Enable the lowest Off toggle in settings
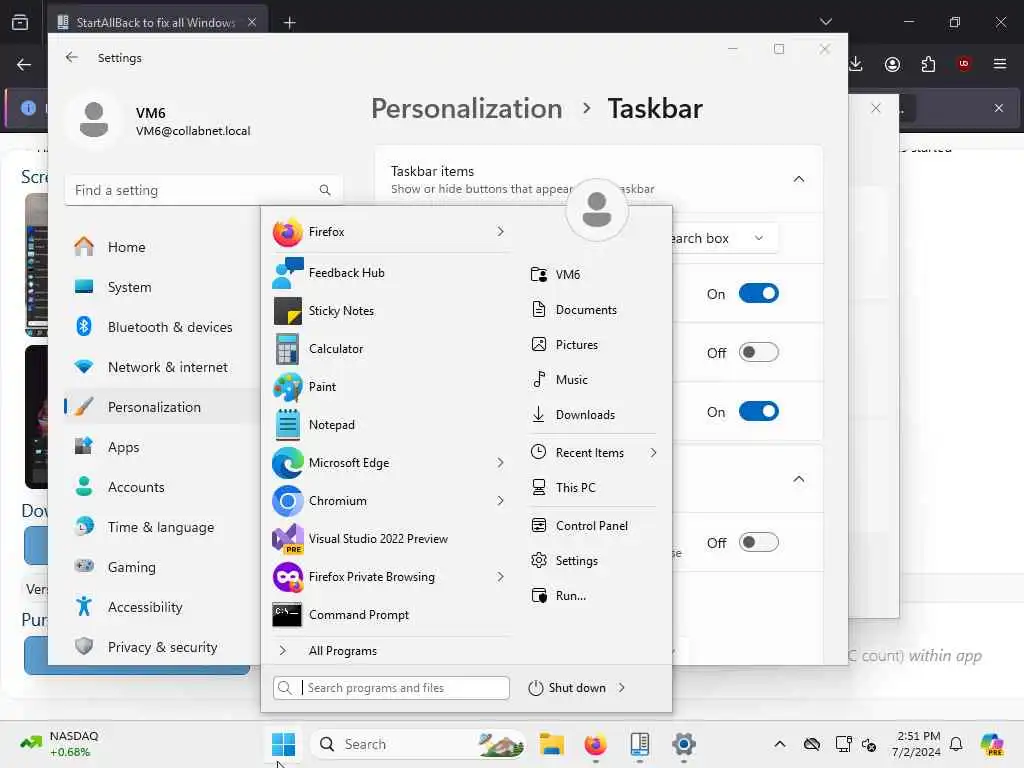Image resolution: width=1024 pixels, height=768 pixels. click(759, 543)
